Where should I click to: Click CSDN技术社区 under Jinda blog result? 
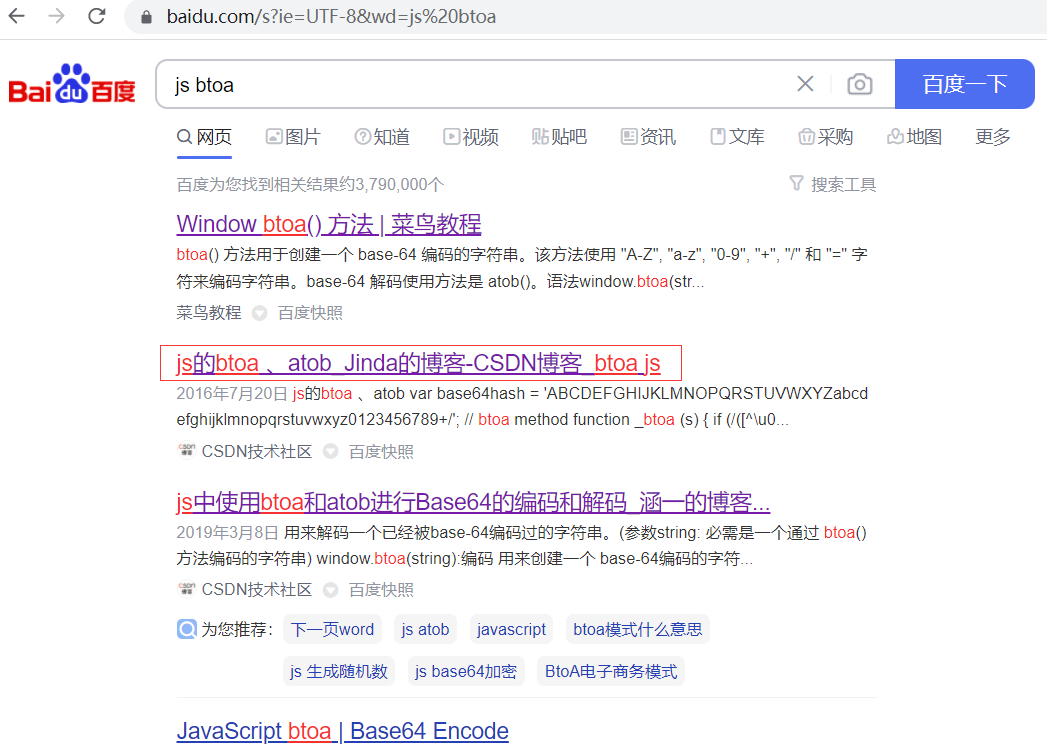(256, 451)
